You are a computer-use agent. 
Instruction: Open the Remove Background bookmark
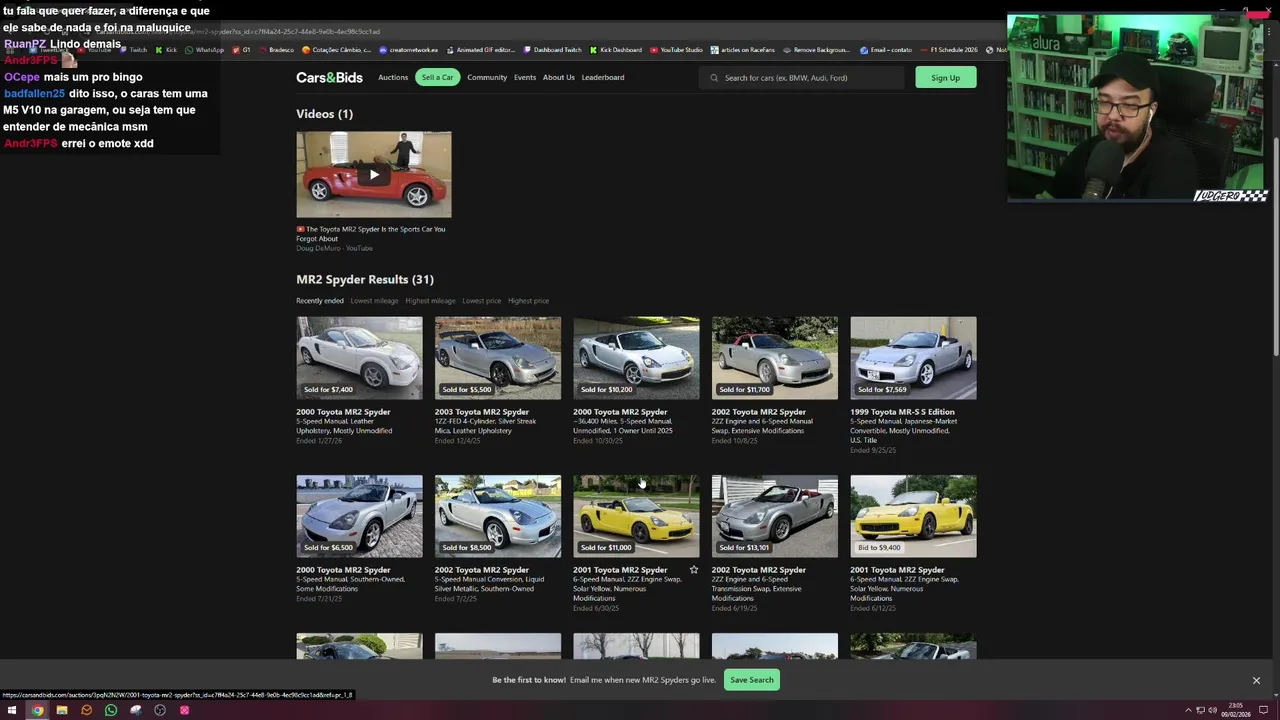(816, 50)
